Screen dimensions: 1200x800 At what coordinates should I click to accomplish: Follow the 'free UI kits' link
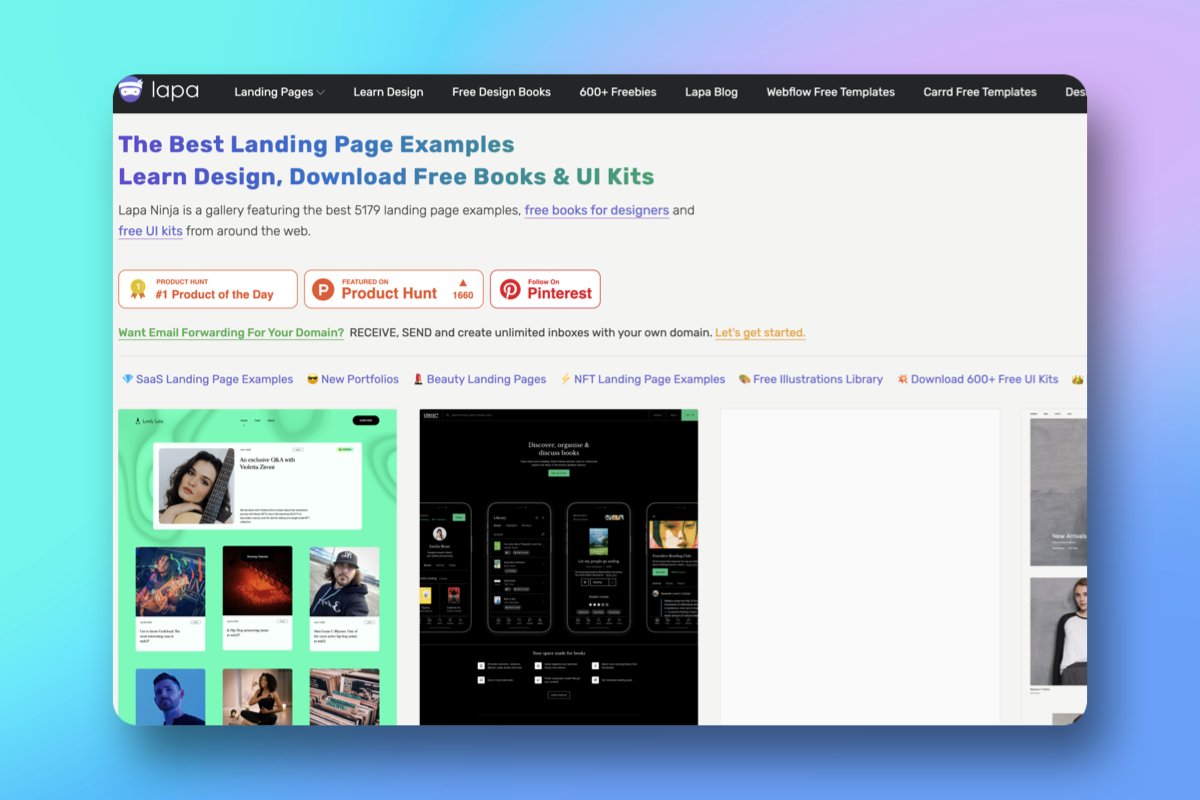(x=150, y=231)
